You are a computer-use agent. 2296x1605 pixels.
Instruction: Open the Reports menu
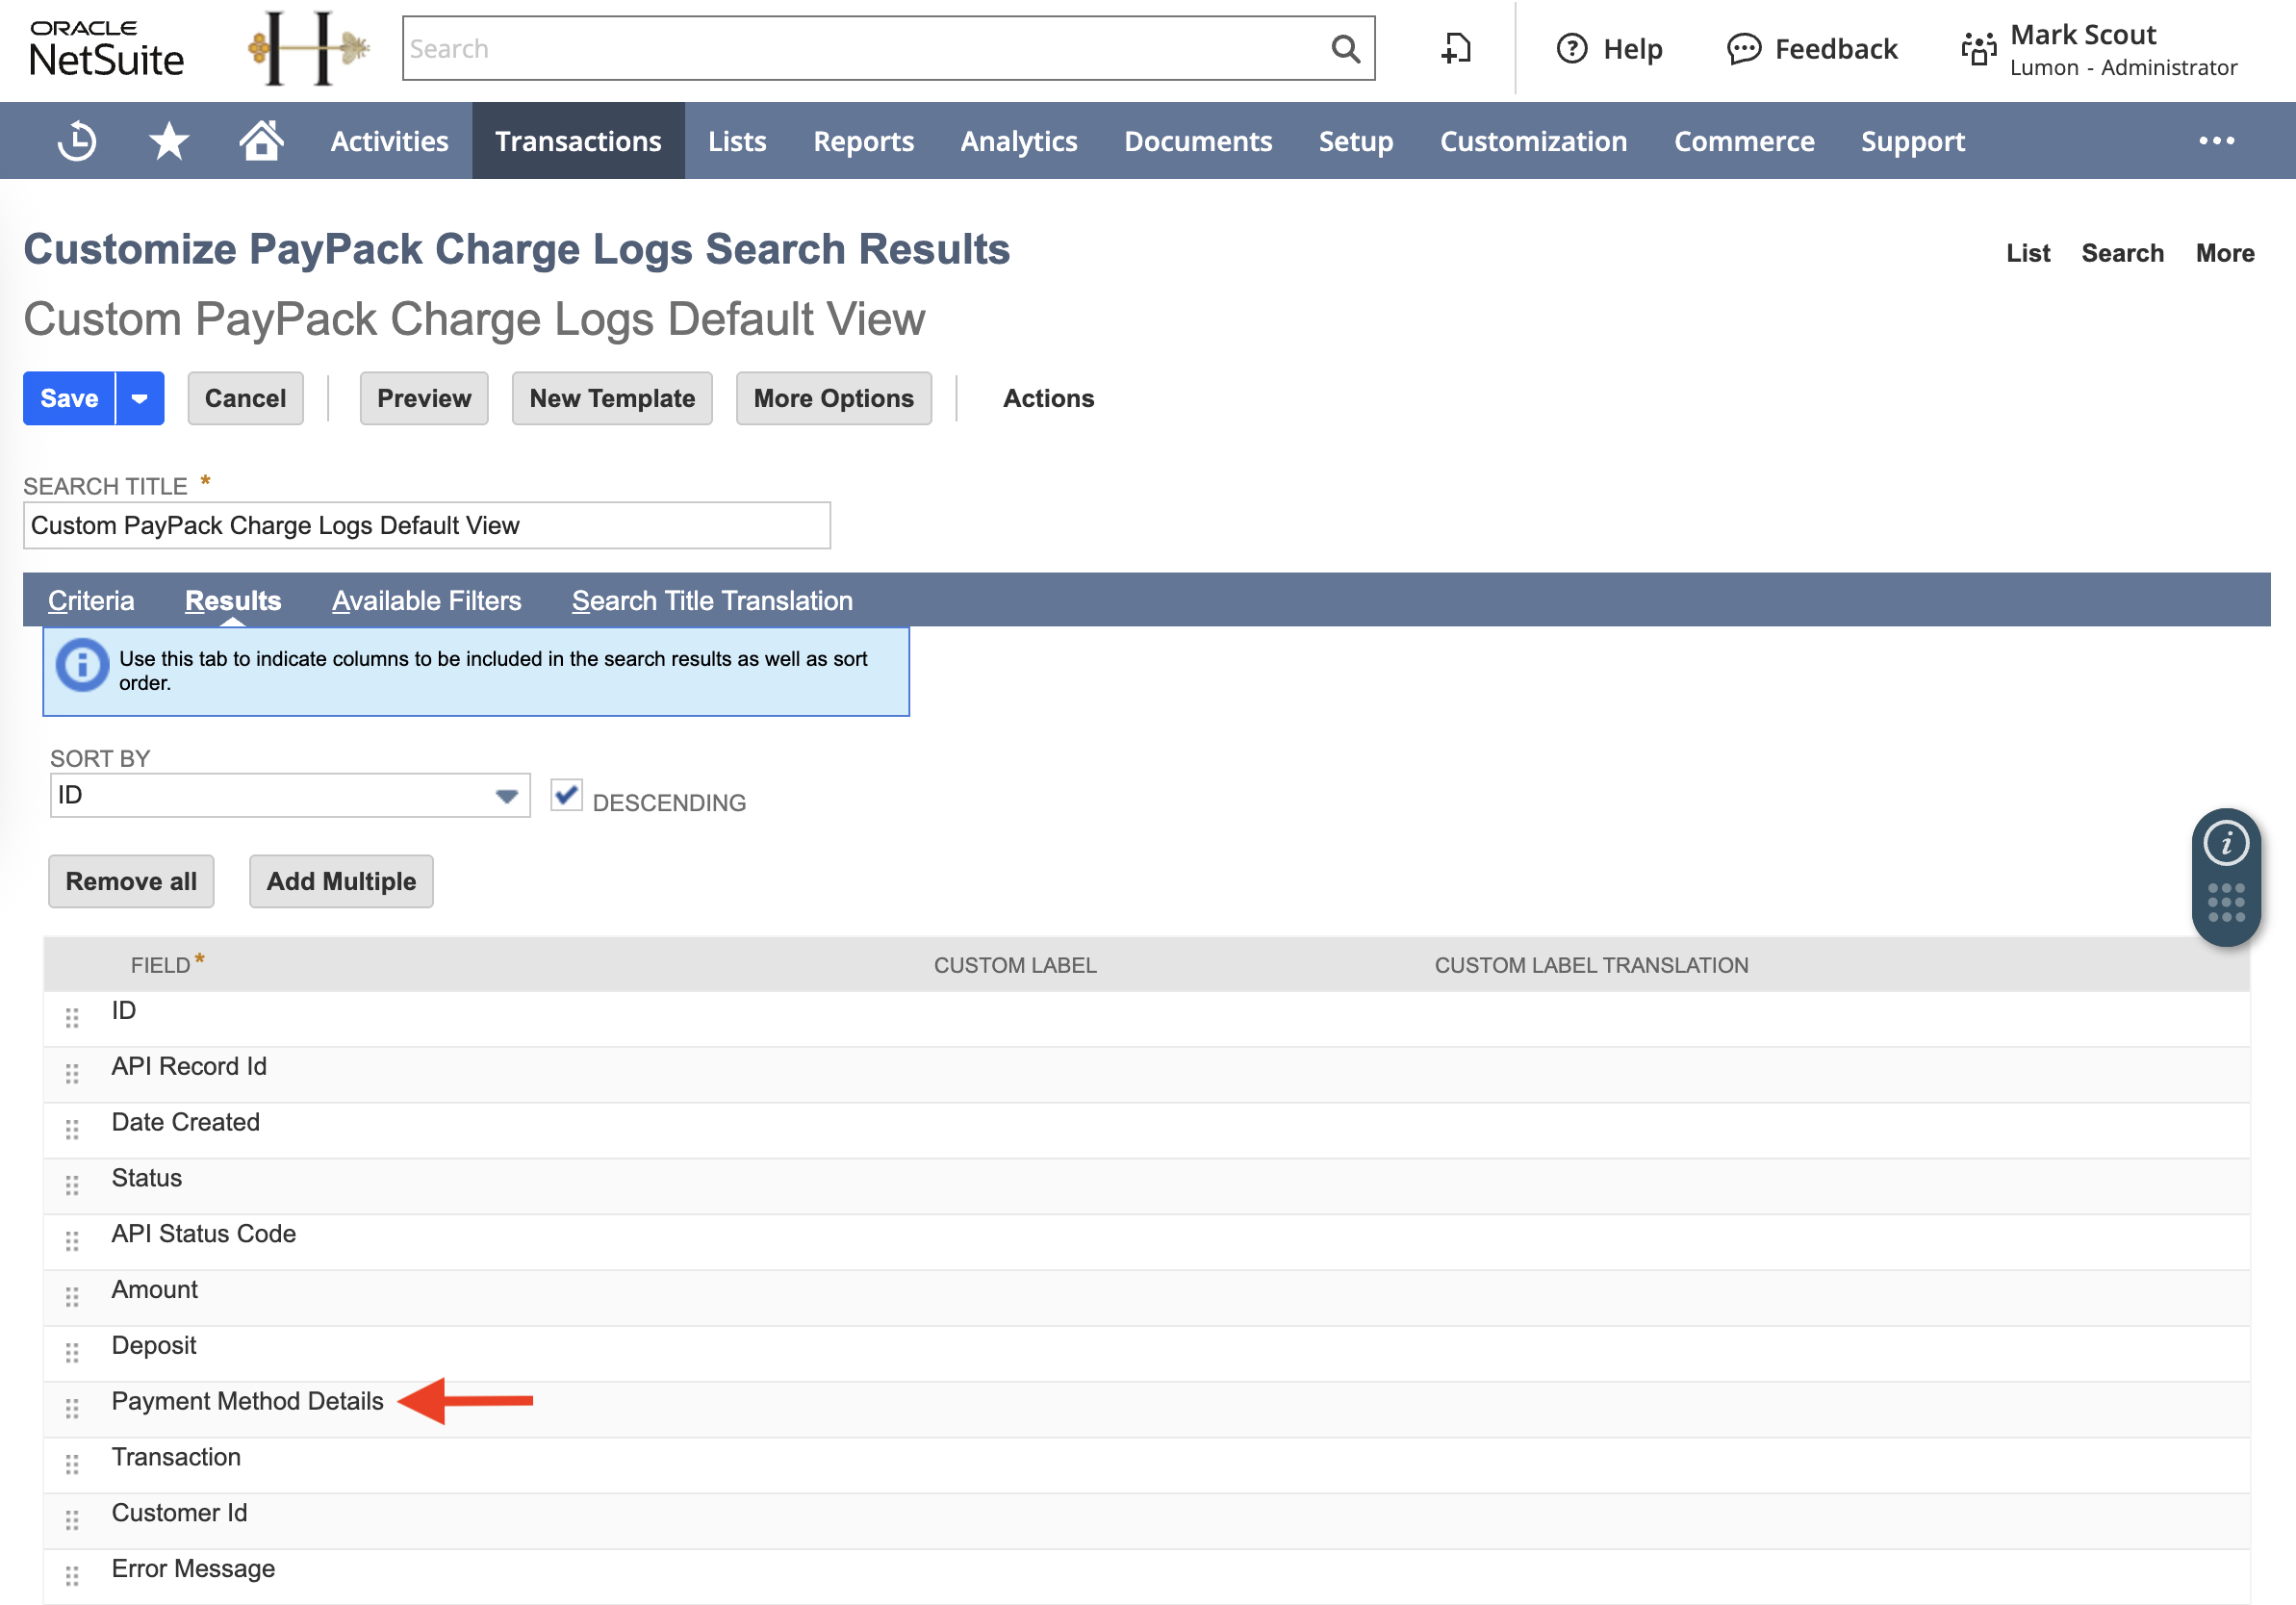click(x=863, y=141)
